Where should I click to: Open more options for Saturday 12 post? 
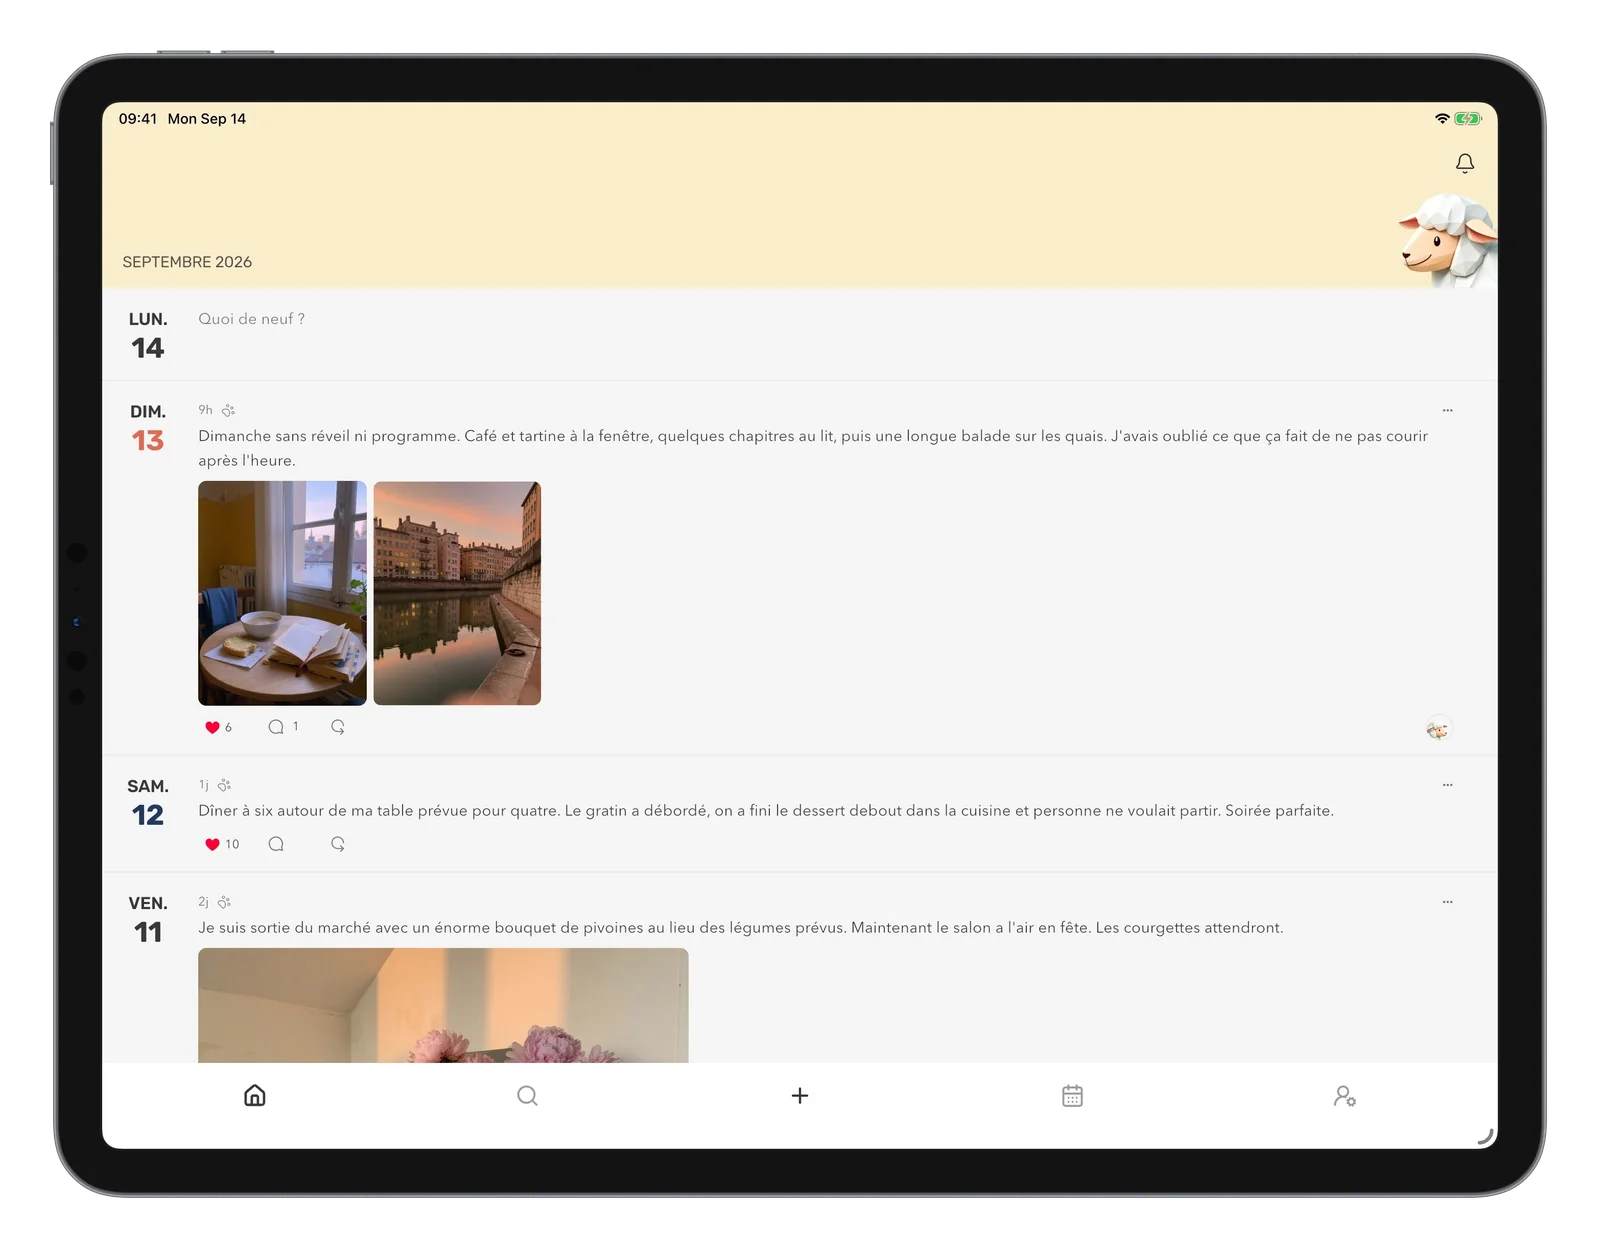(x=1447, y=785)
